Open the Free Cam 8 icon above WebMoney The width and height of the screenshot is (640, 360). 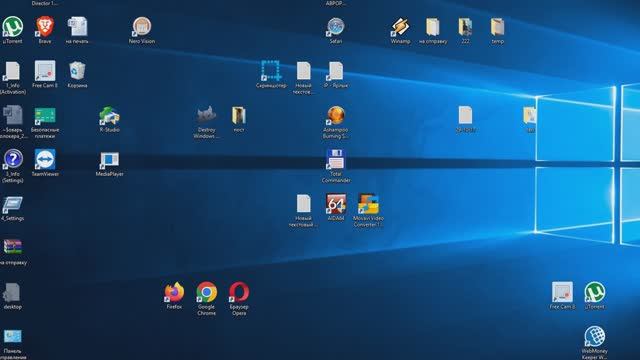point(562,292)
